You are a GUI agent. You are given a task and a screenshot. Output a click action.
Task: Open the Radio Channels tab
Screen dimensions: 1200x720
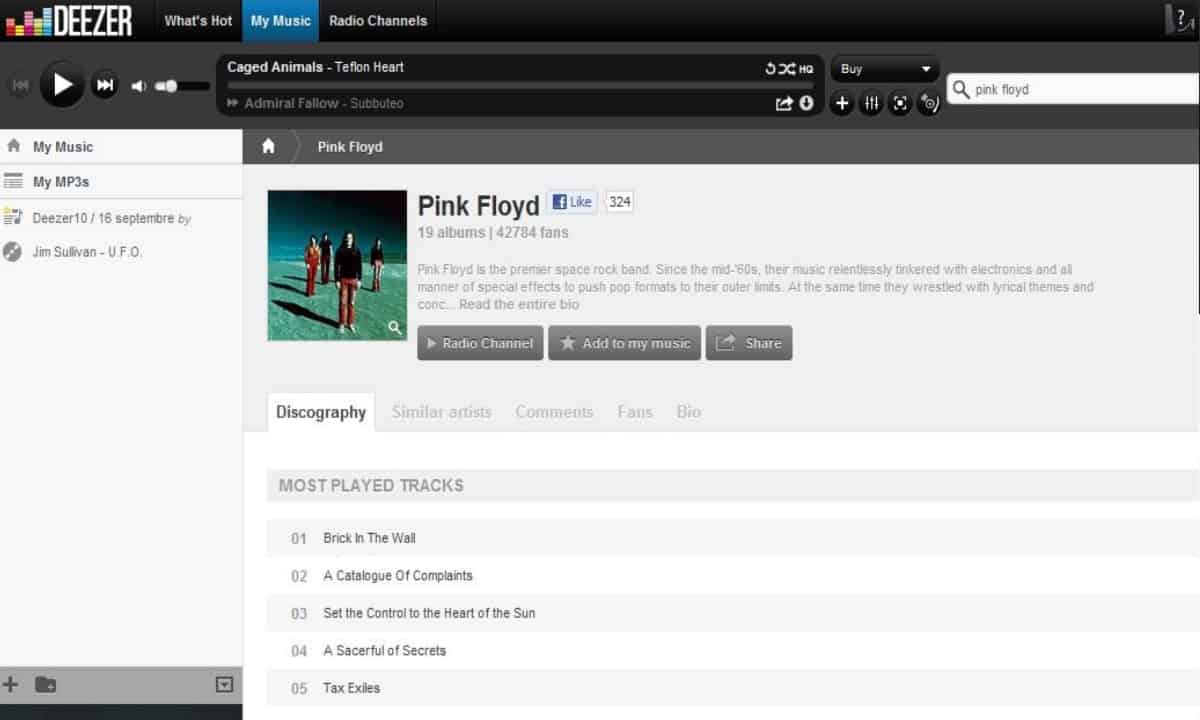click(378, 20)
